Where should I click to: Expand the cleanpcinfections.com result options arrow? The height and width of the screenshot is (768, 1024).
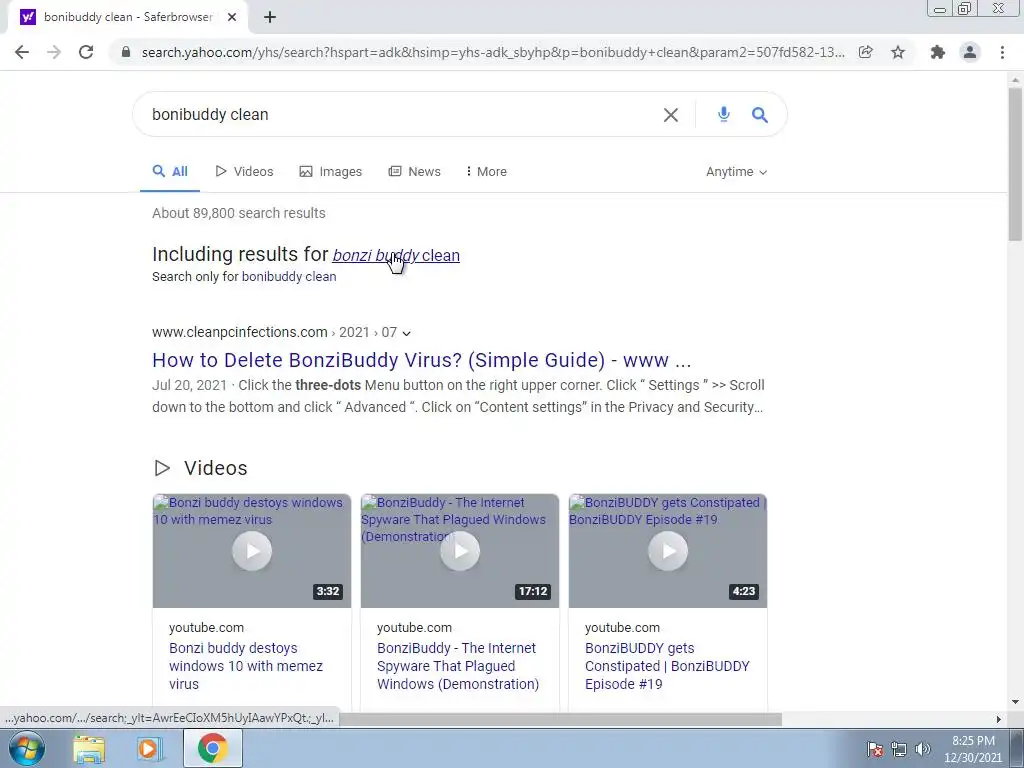pos(406,333)
